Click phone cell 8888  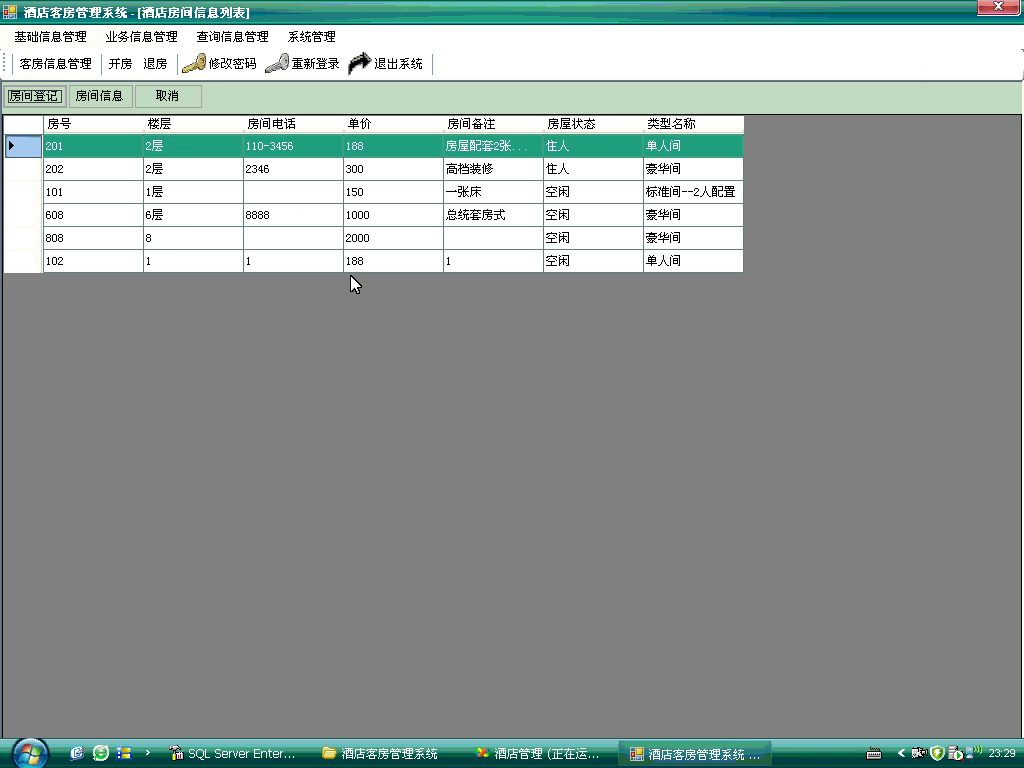pos(293,215)
